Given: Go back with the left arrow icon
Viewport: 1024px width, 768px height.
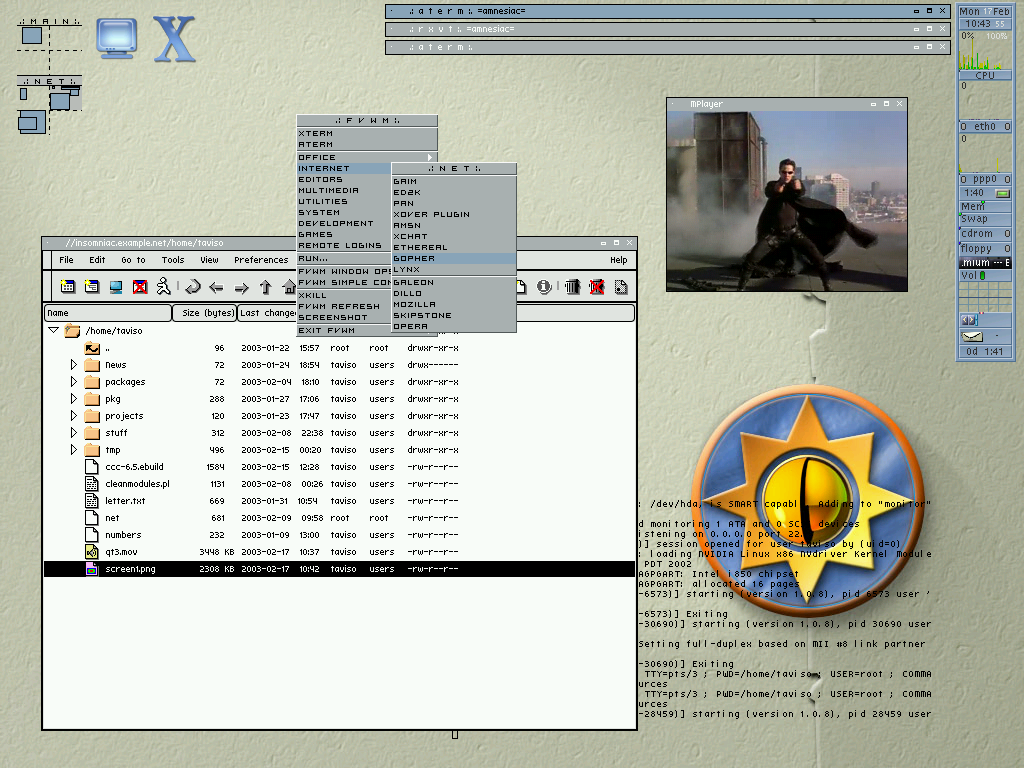Looking at the screenshot, I should (x=216, y=288).
